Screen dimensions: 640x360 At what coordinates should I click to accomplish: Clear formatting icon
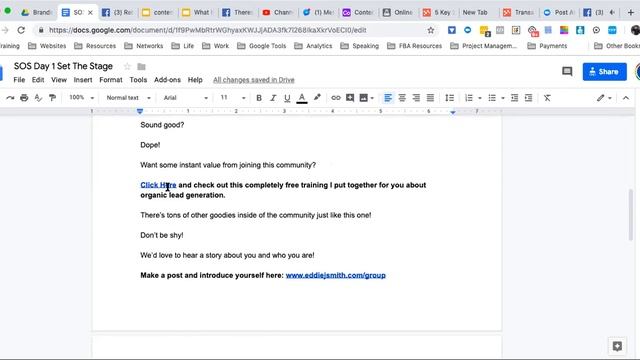click(x=547, y=98)
